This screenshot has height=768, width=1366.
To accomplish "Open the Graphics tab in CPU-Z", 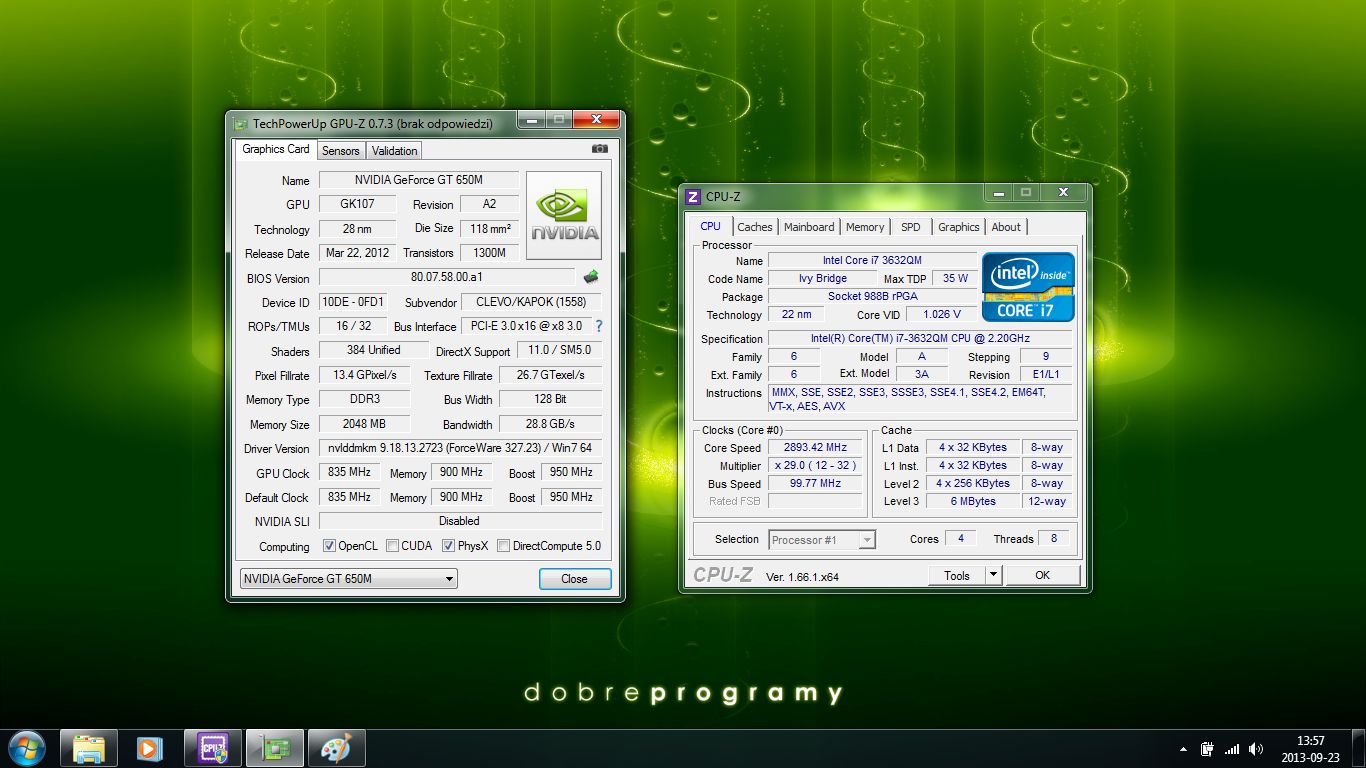I will (958, 227).
